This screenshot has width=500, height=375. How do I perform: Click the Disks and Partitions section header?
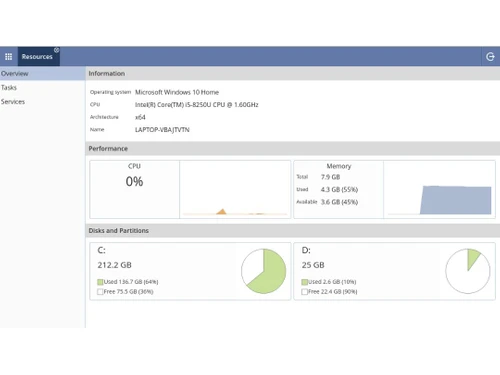[293, 230]
